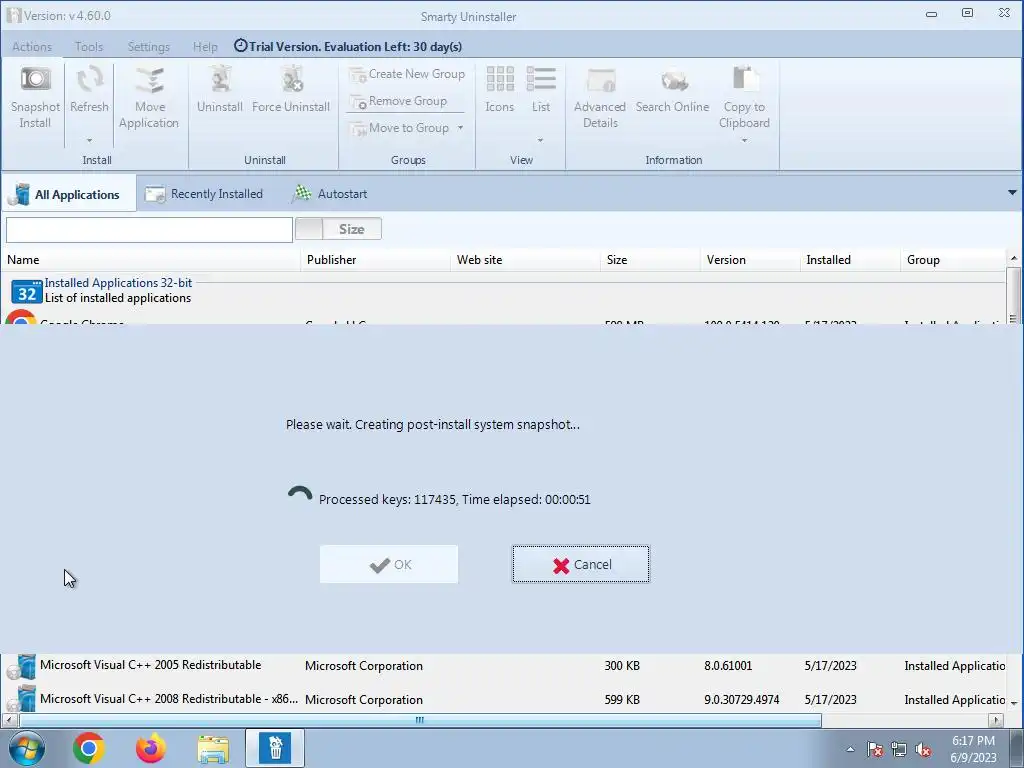The image size is (1024, 768).
Task: Open the Tools menu
Action: coord(89,47)
